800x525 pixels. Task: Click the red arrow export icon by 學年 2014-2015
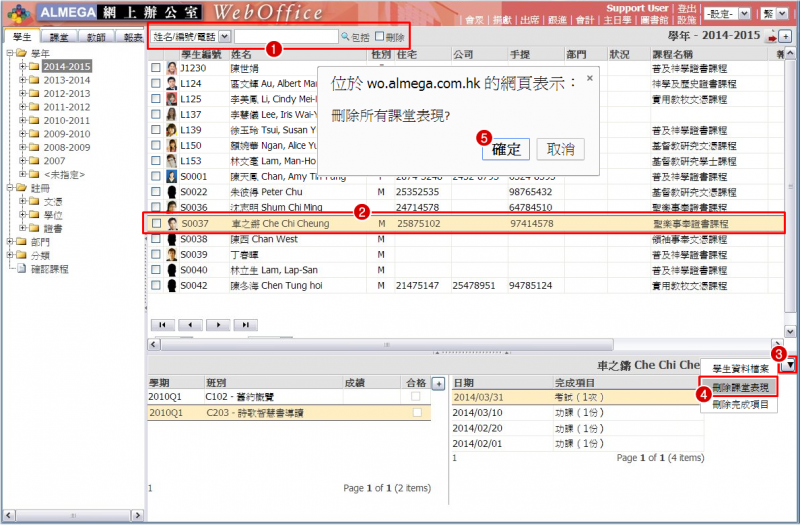[x=772, y=37]
